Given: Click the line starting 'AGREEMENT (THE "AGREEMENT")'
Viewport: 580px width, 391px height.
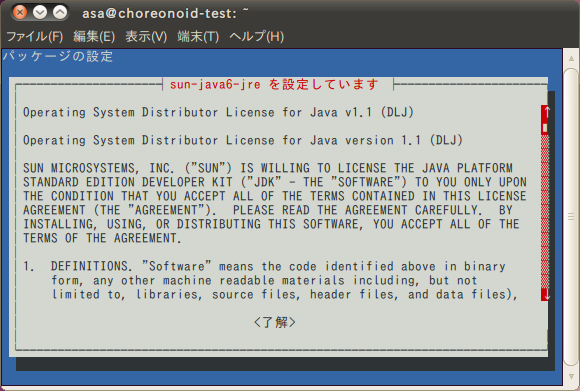Looking at the screenshot, I should pyautogui.click(x=268, y=210).
